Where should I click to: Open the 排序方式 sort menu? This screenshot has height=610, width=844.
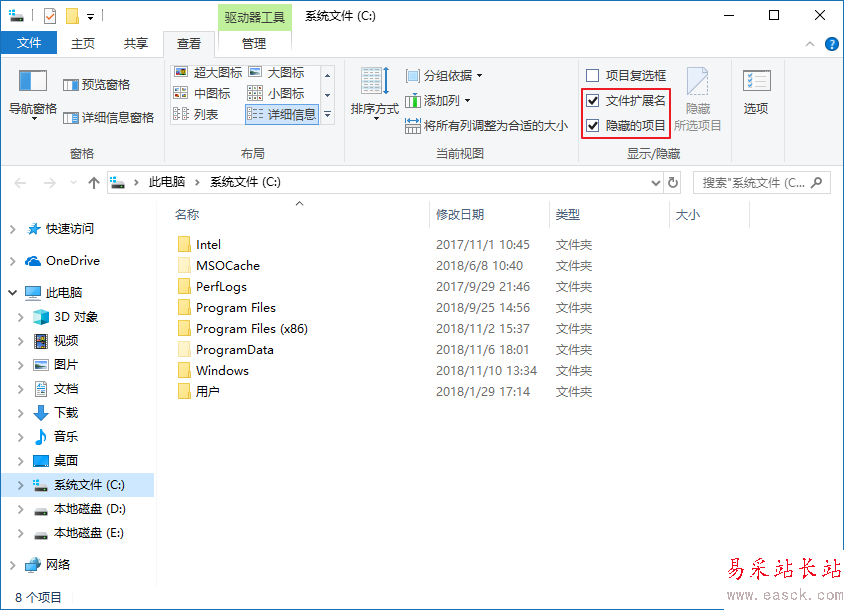point(374,94)
